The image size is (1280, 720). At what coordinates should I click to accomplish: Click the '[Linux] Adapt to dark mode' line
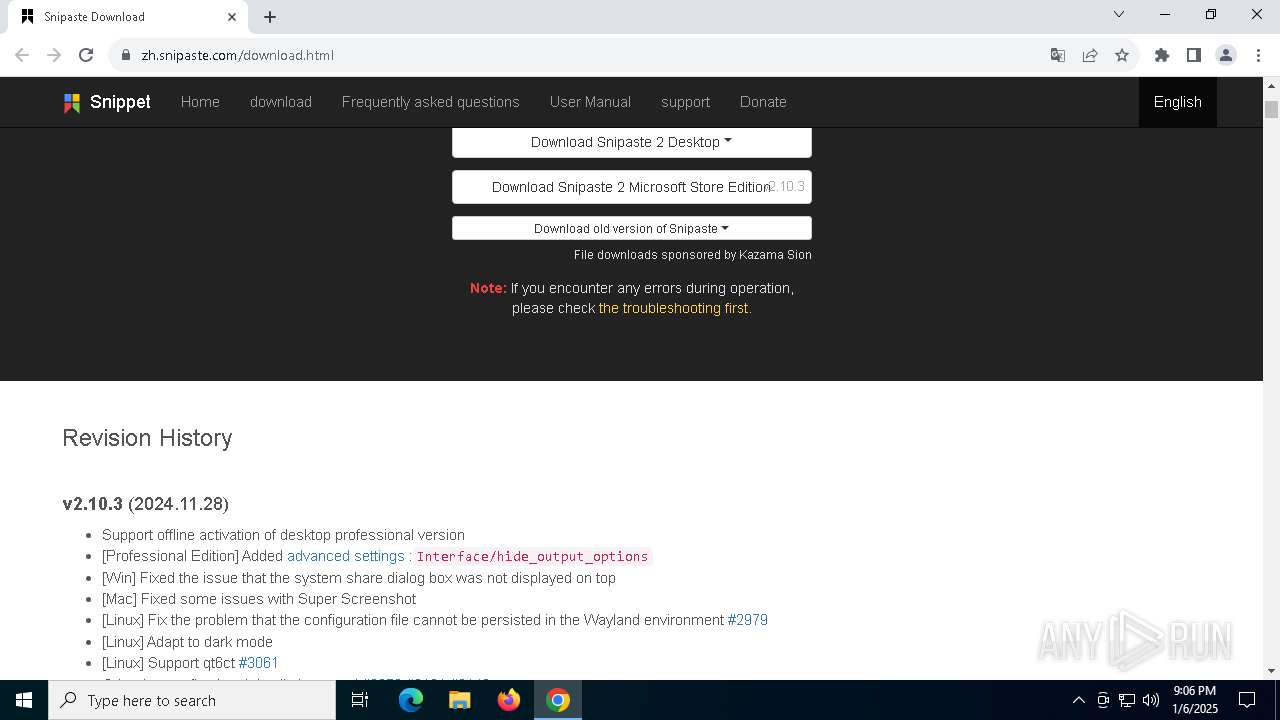tap(187, 642)
